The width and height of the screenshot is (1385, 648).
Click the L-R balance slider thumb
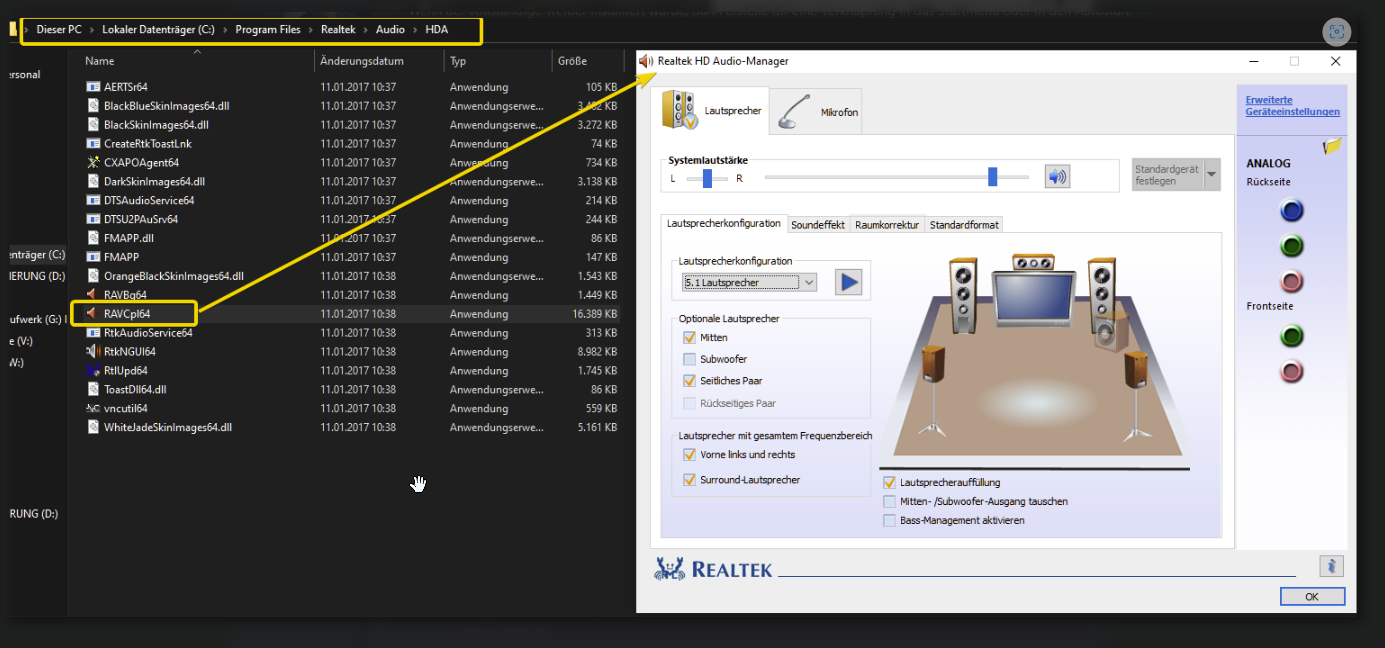click(x=707, y=178)
